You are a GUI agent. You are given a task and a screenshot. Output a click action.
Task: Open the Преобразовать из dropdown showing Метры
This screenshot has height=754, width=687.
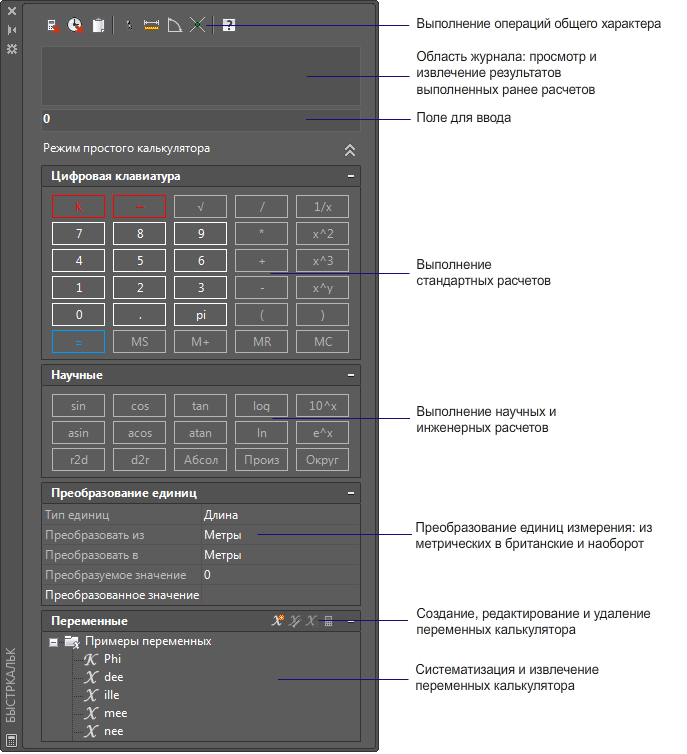coord(280,535)
